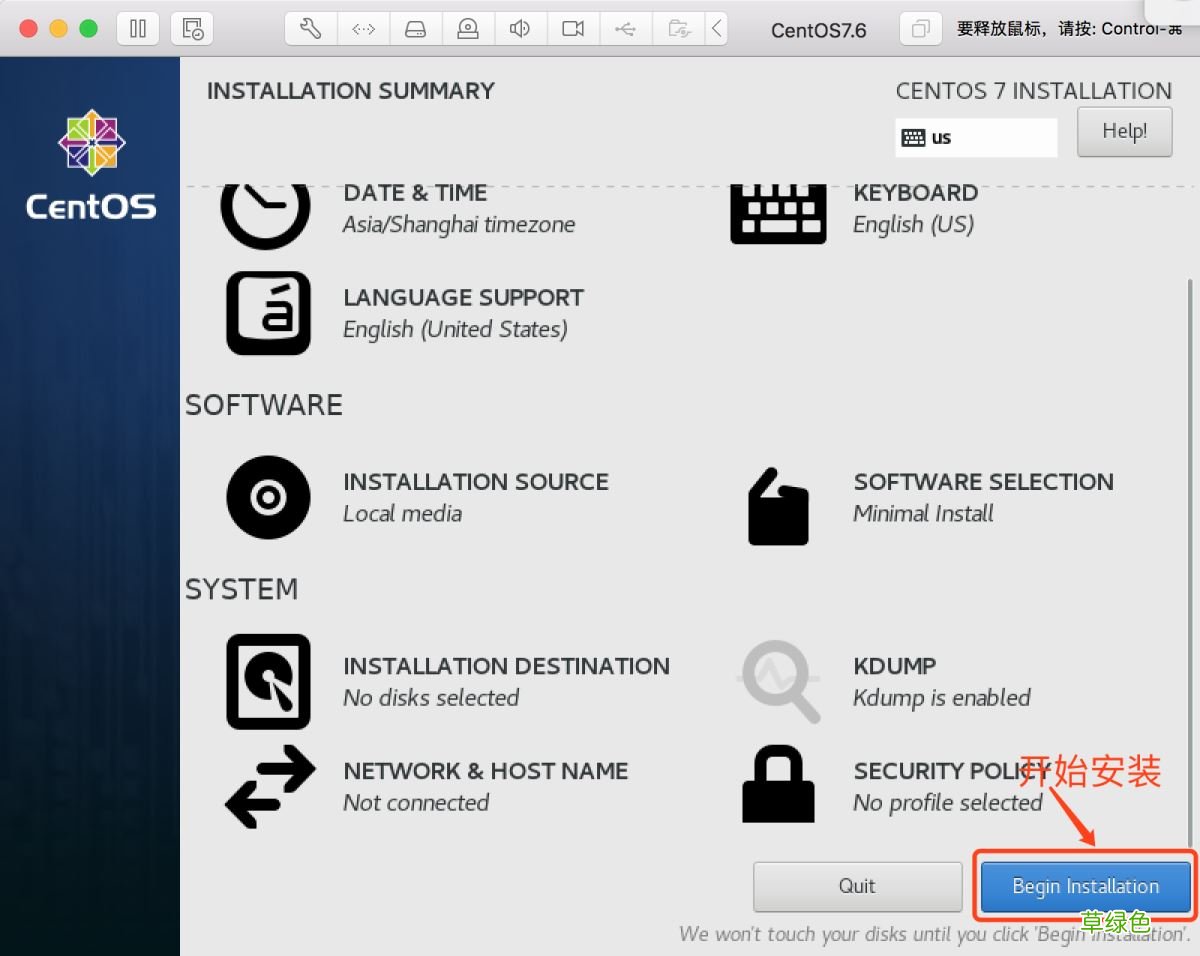Image resolution: width=1200 pixels, height=956 pixels.
Task: Open the Installation Source disc icon
Action: 267,497
